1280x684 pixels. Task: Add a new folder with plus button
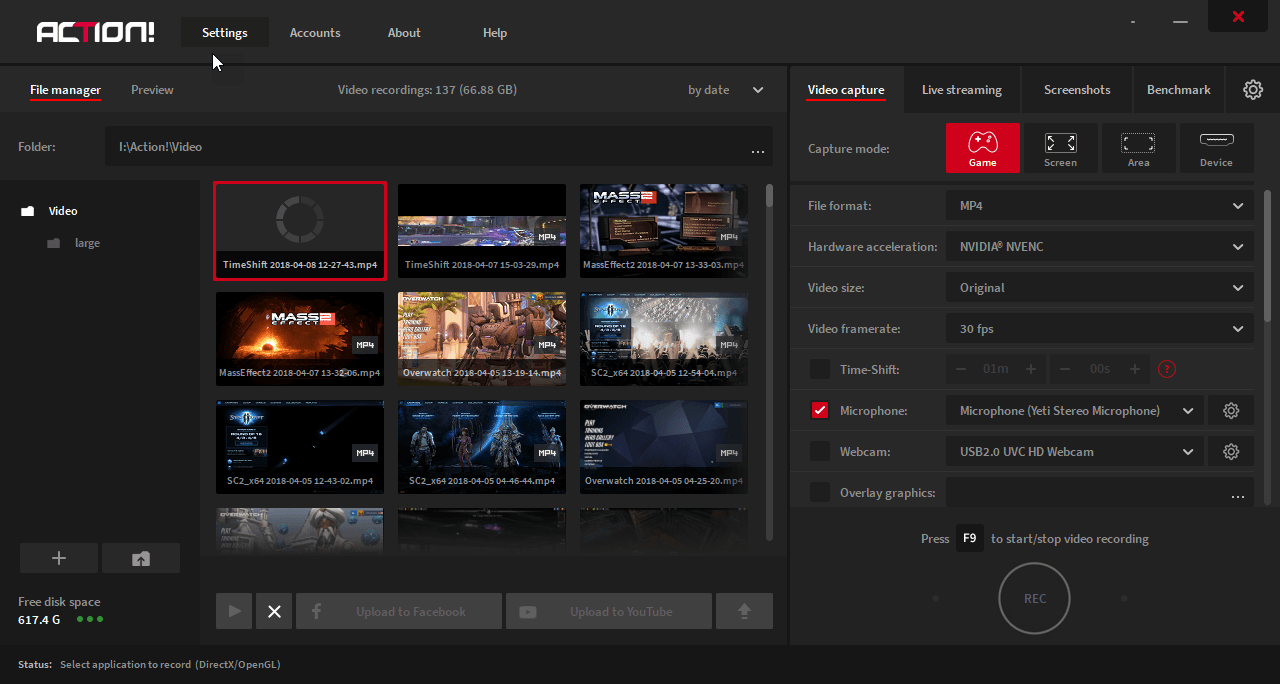tap(59, 558)
